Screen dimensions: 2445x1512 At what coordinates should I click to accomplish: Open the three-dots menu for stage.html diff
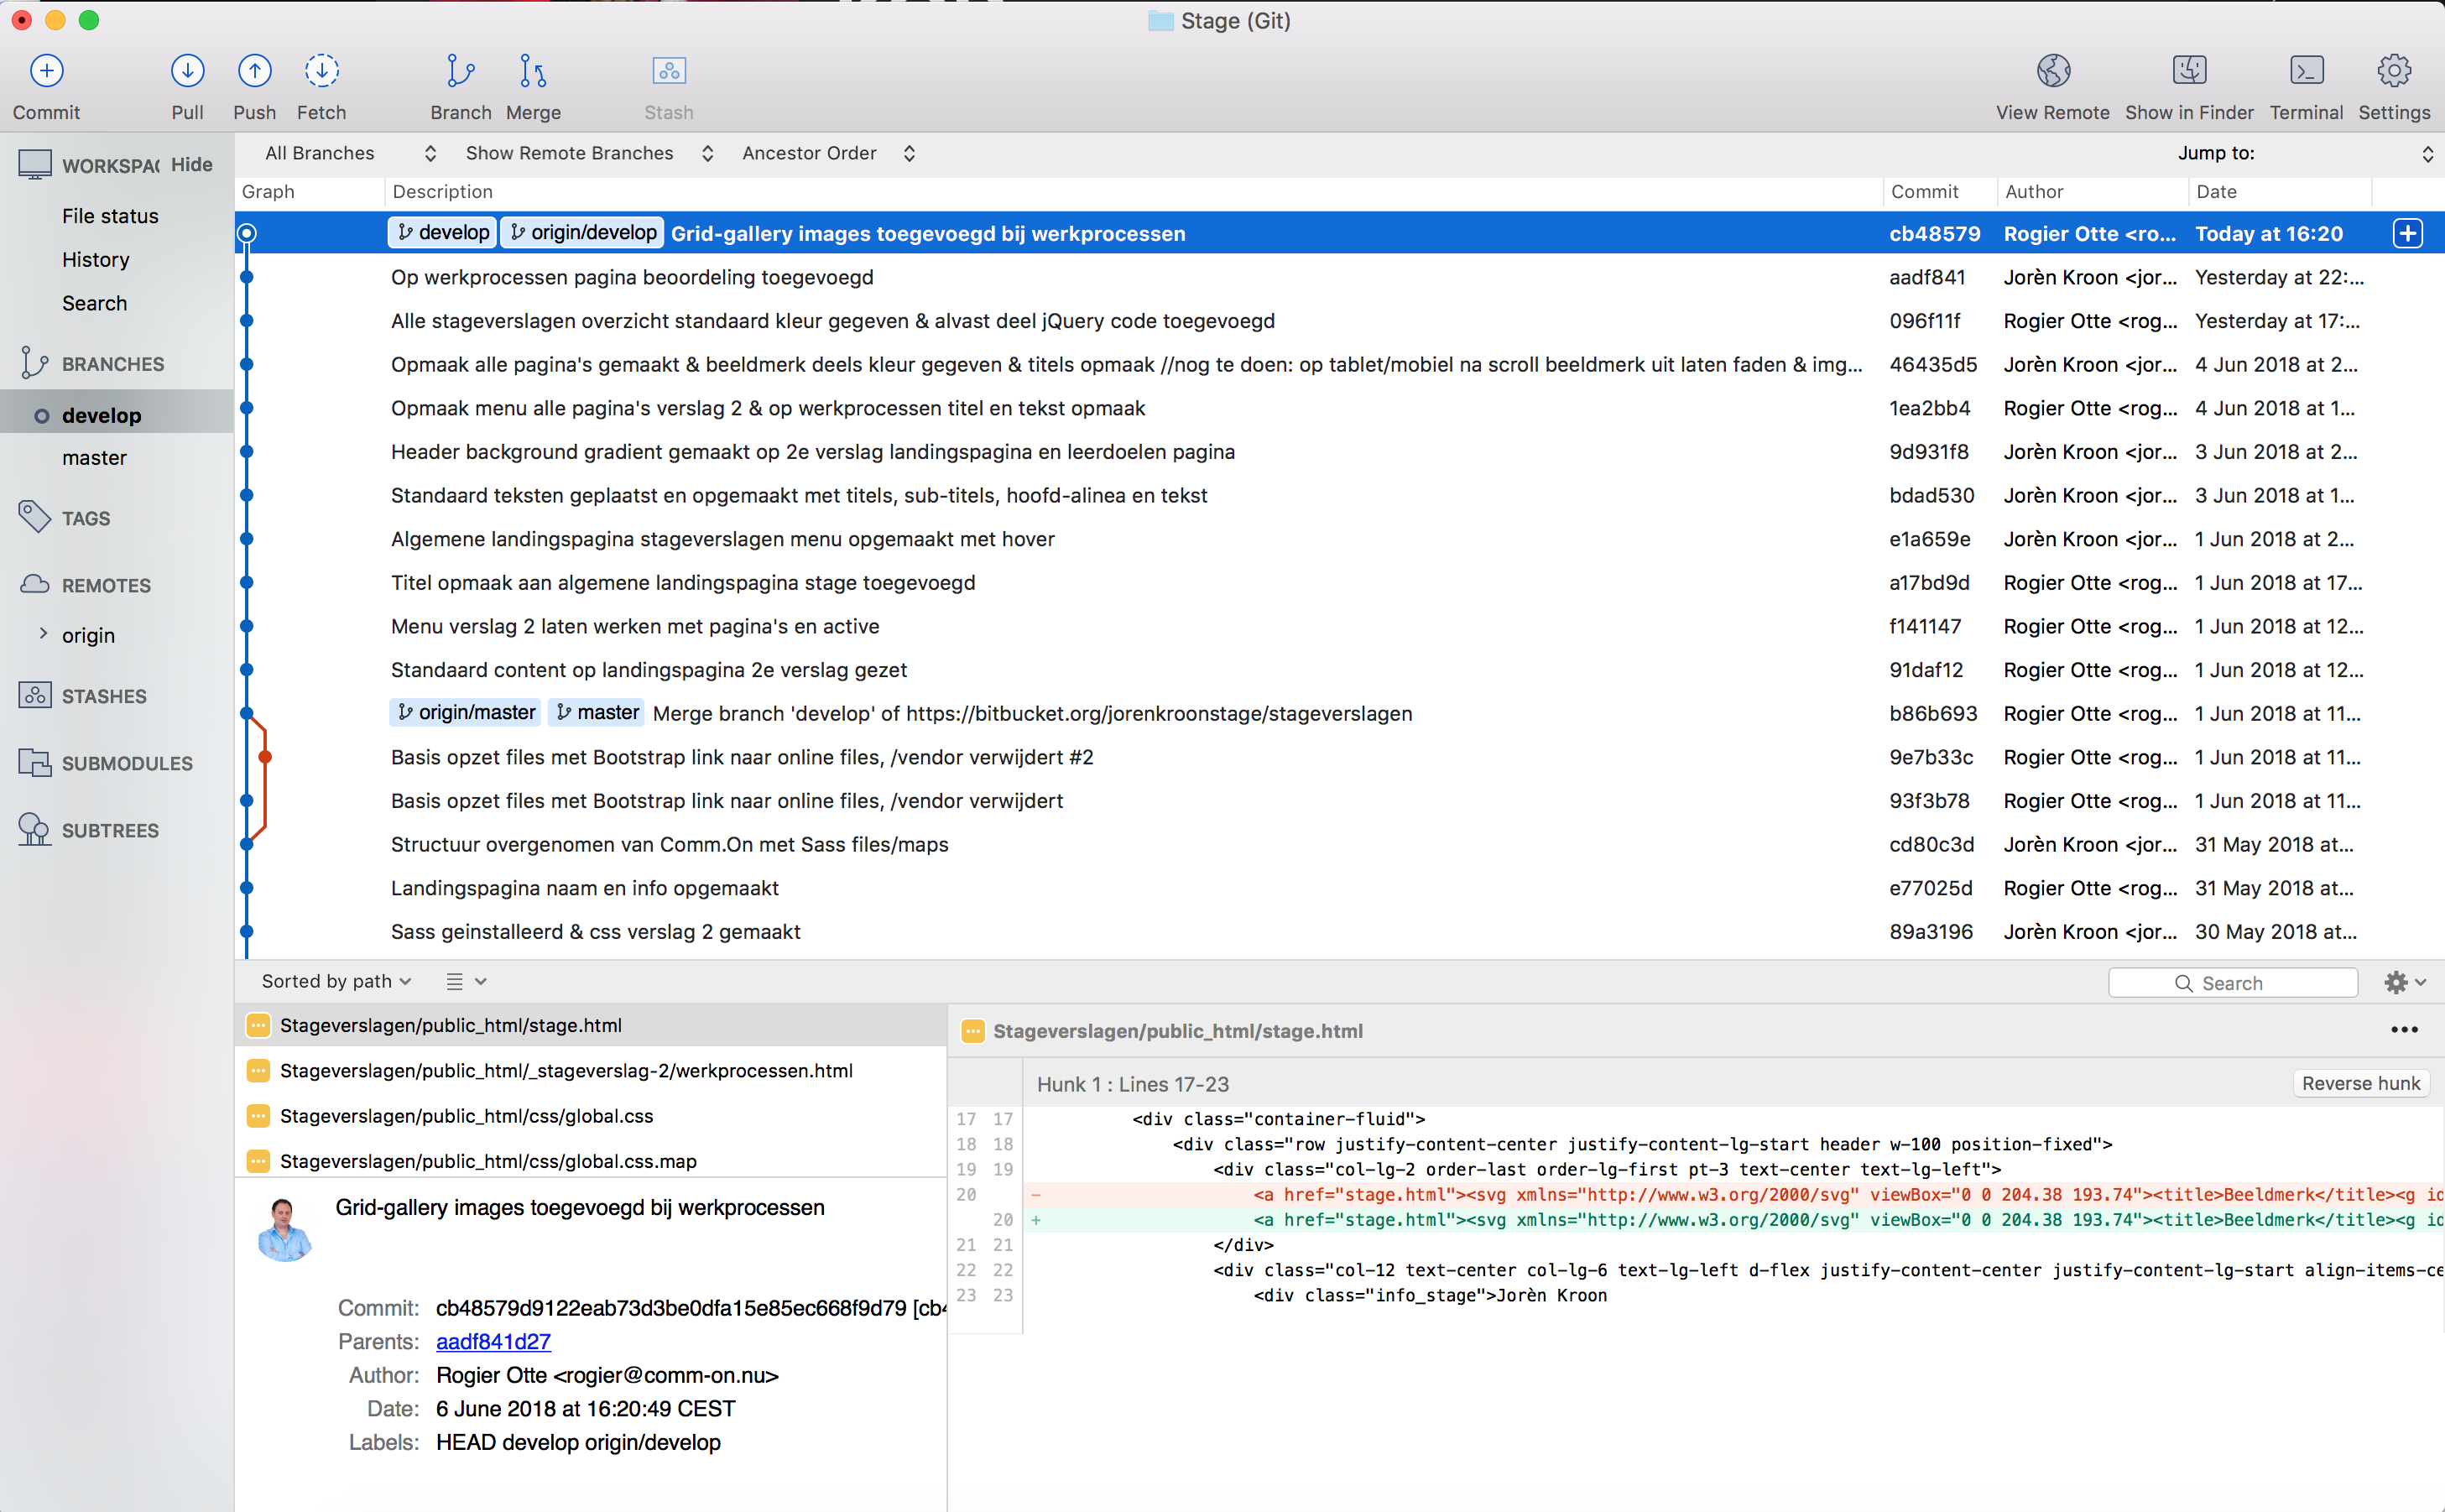click(x=2403, y=1030)
